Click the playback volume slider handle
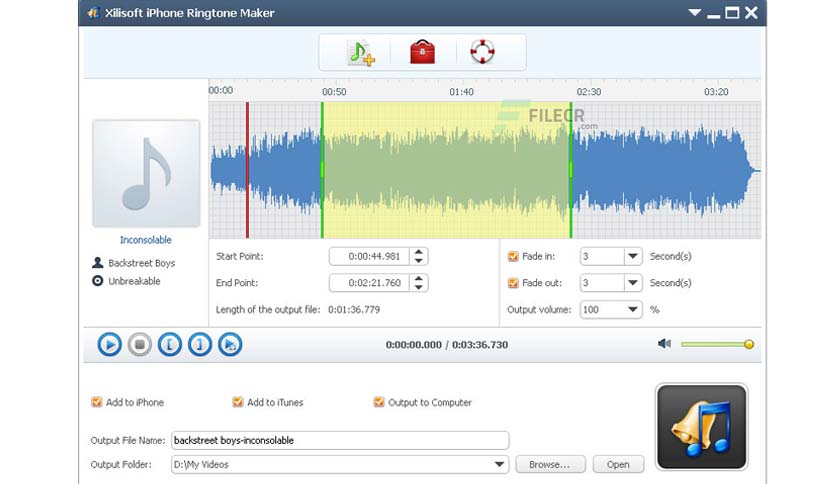836x484 pixels. (x=749, y=344)
